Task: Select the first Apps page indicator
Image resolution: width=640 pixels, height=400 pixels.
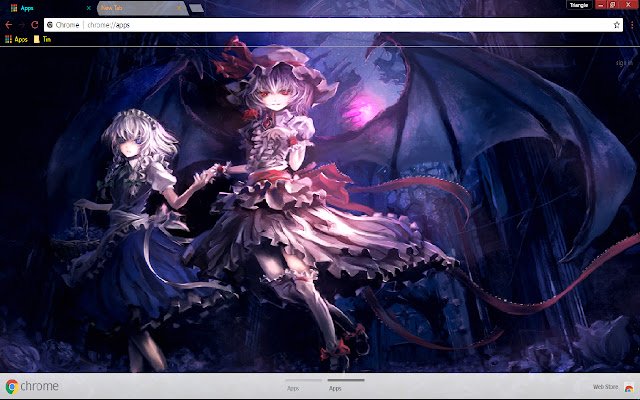Action: [304, 384]
